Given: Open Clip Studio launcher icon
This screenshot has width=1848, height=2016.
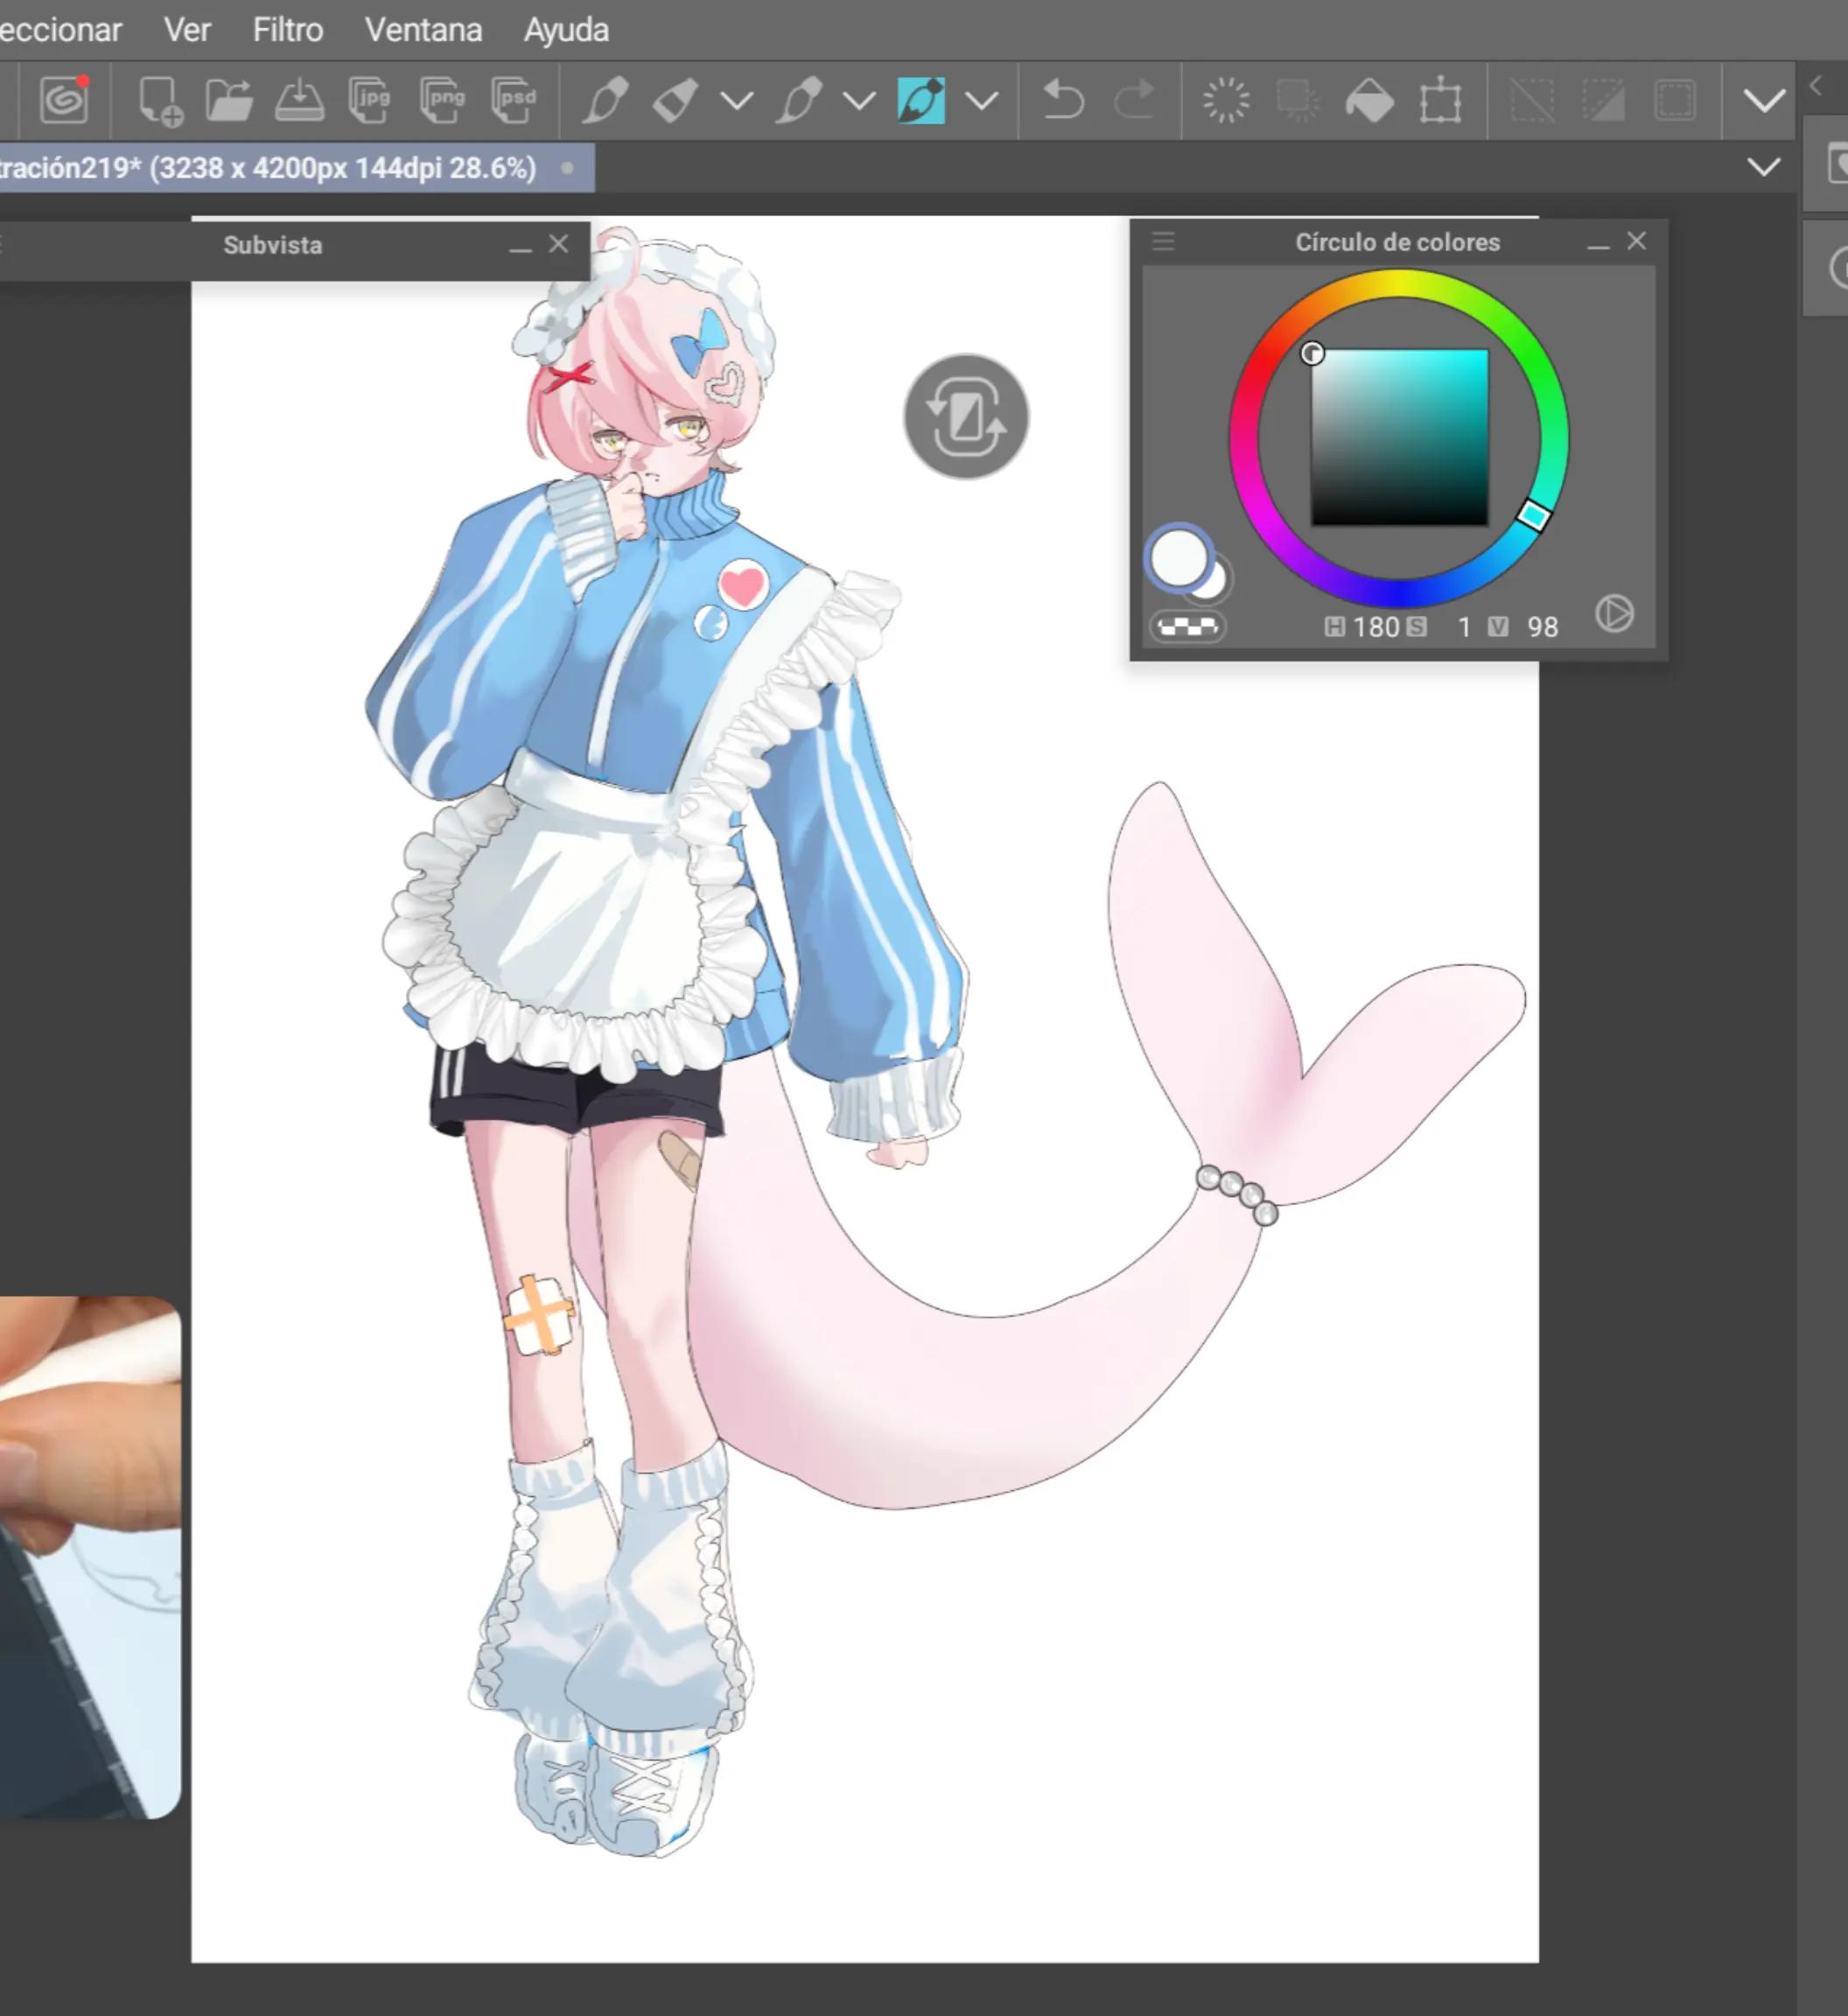Looking at the screenshot, I should (x=65, y=100).
